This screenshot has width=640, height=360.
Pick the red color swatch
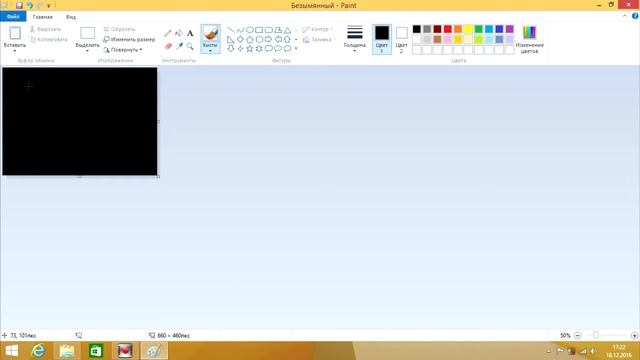click(447, 29)
